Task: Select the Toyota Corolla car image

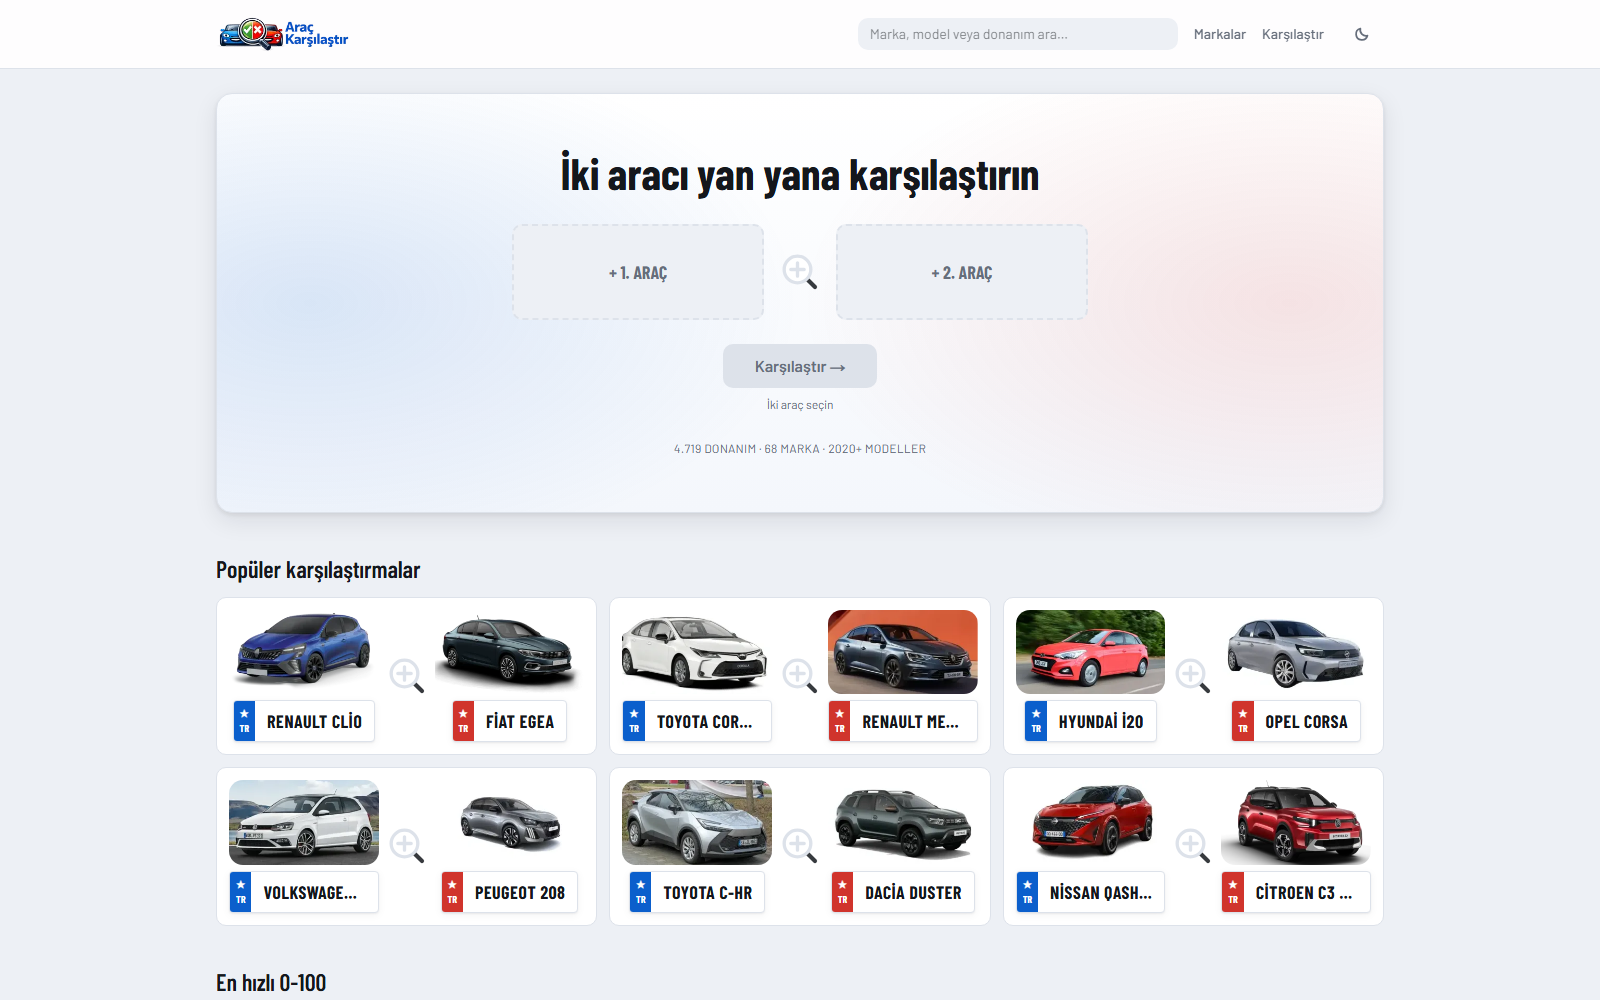Action: click(x=697, y=651)
